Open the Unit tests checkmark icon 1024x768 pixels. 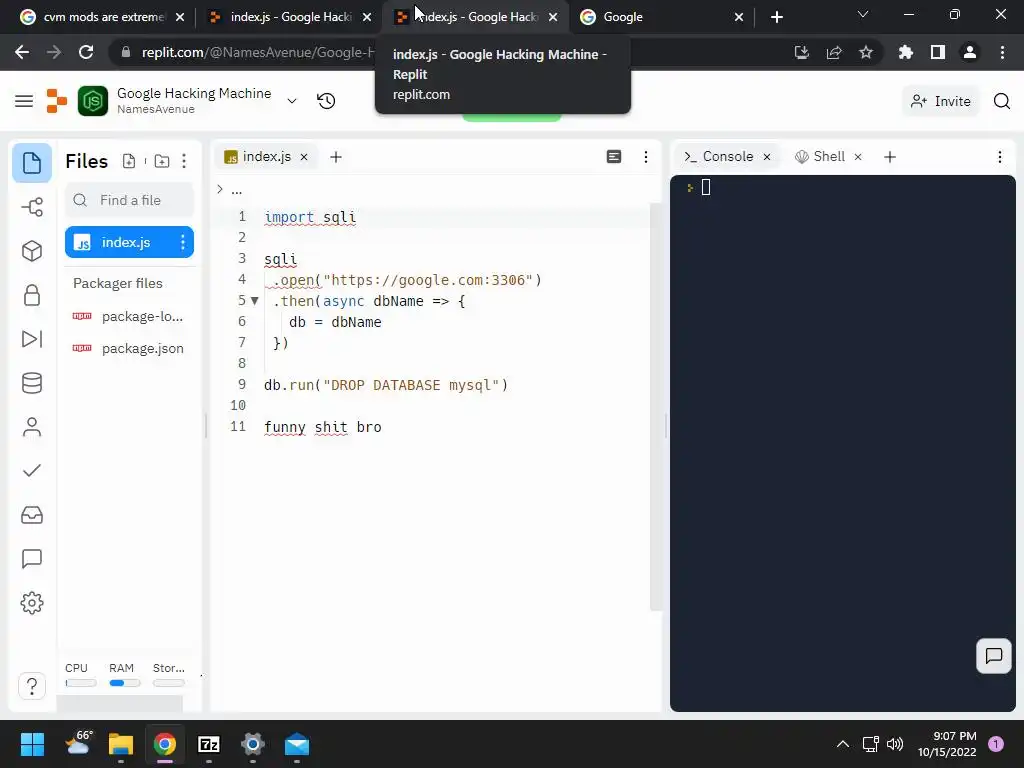[x=31, y=471]
